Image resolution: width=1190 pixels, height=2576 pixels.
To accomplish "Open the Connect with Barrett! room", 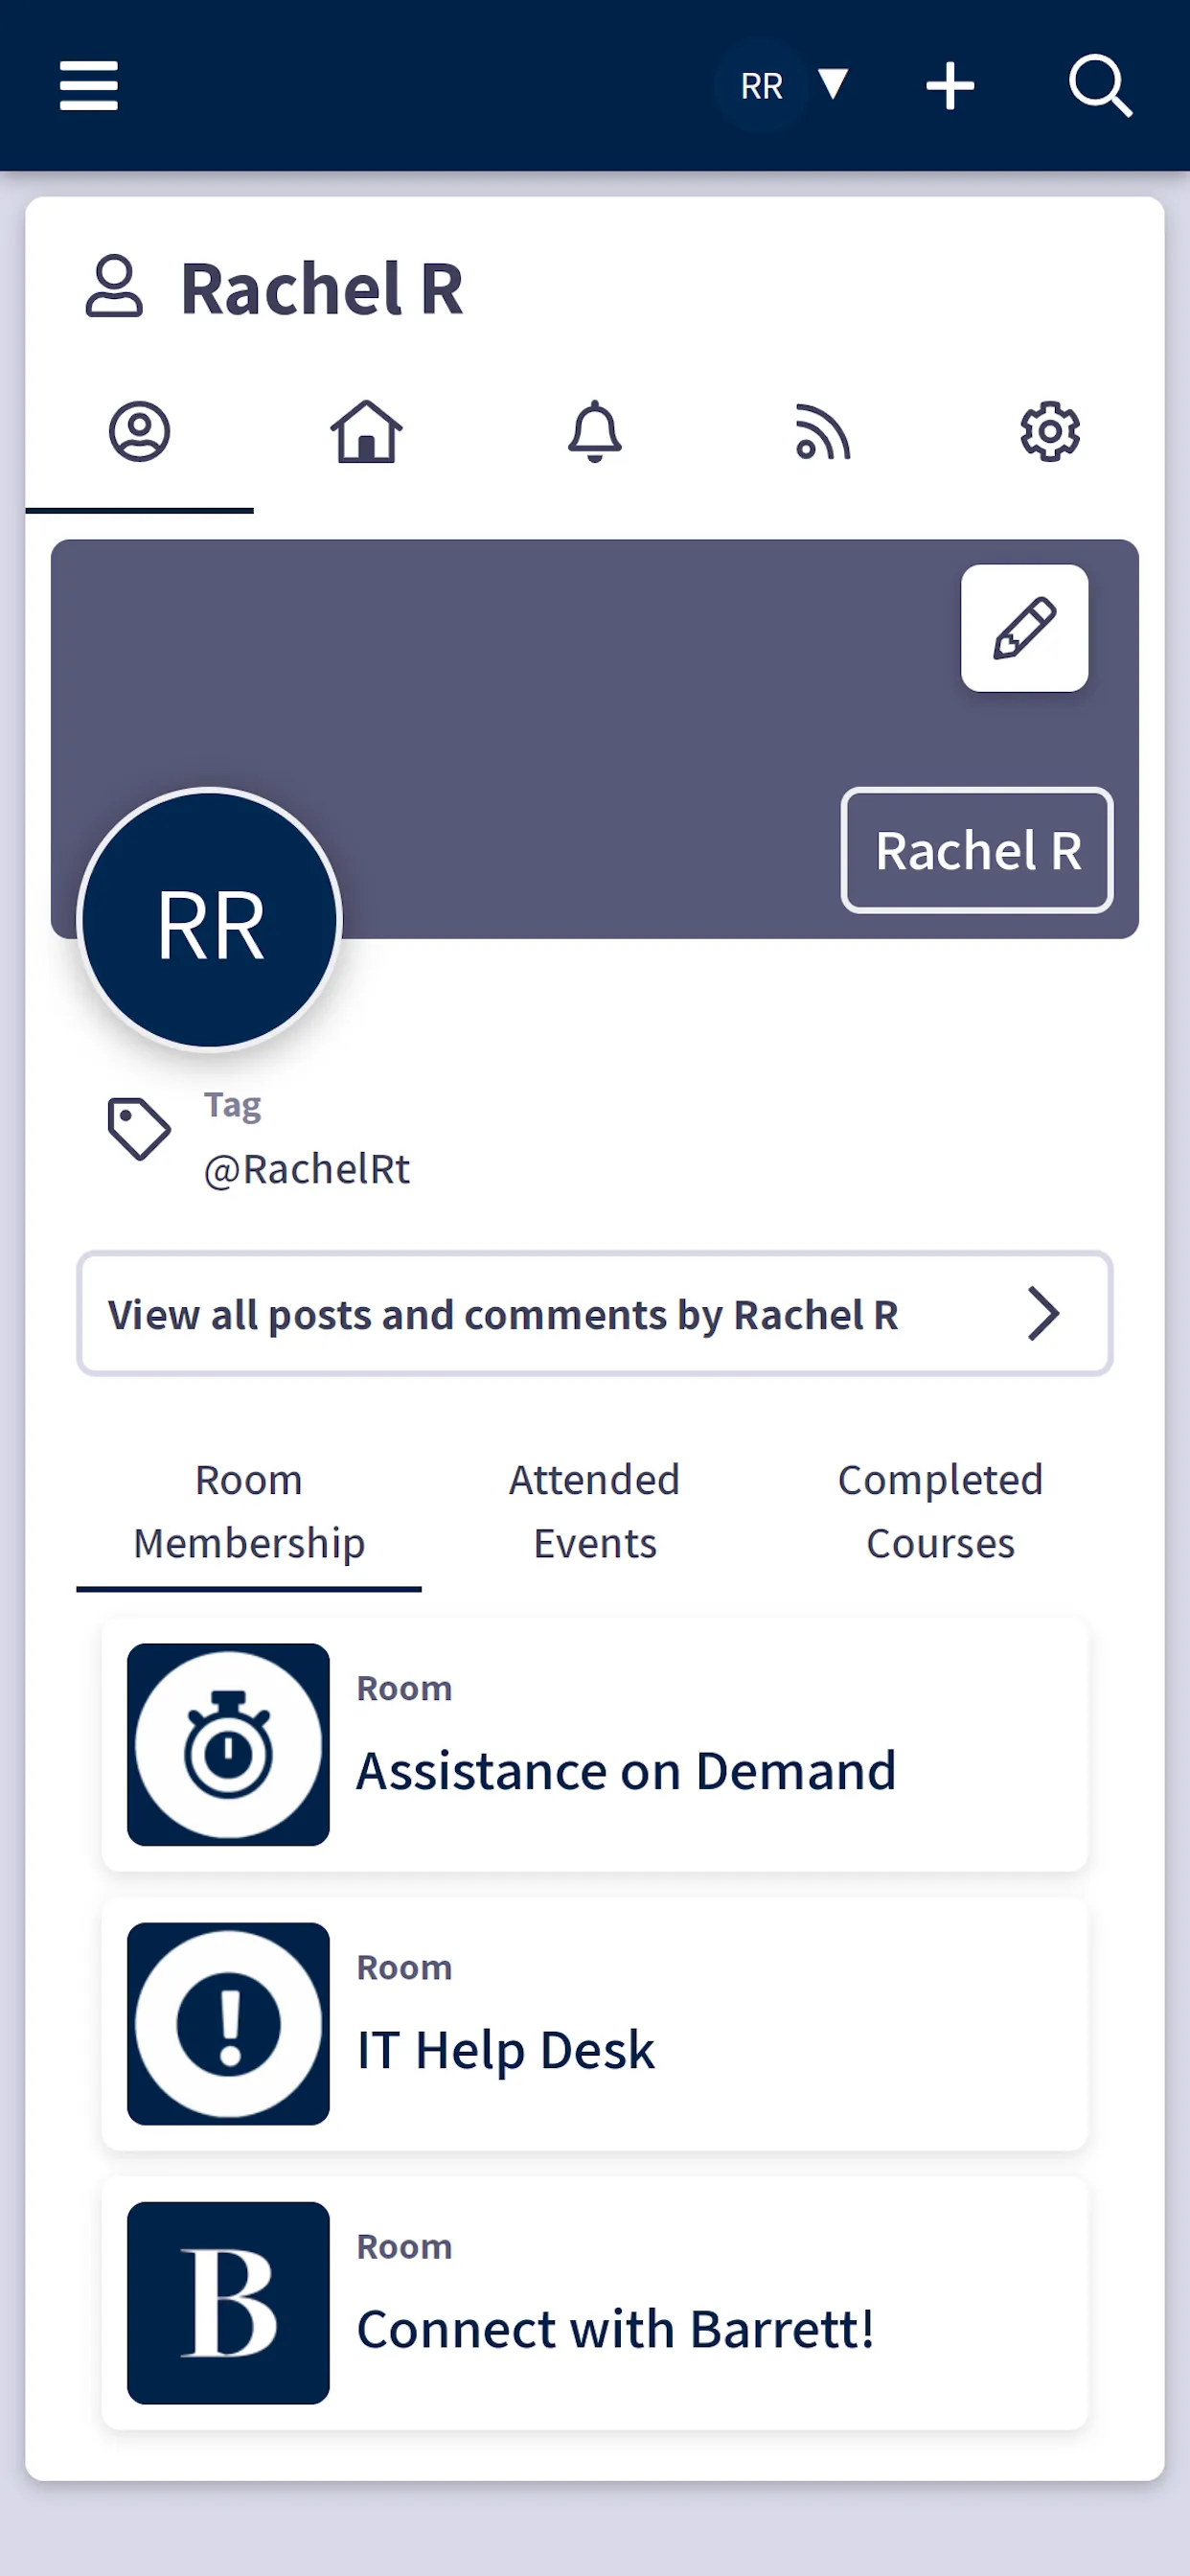I will coord(595,2303).
